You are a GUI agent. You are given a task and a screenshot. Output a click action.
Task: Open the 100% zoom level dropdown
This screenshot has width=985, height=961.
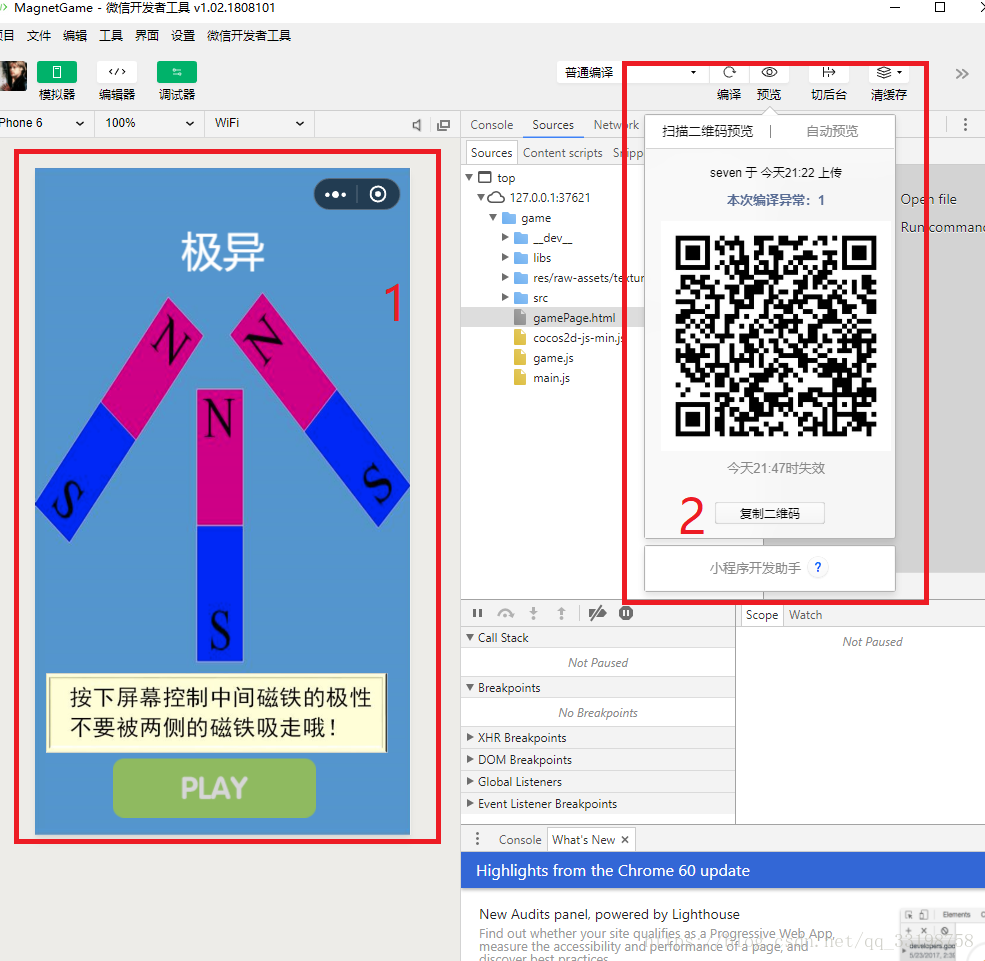point(150,123)
